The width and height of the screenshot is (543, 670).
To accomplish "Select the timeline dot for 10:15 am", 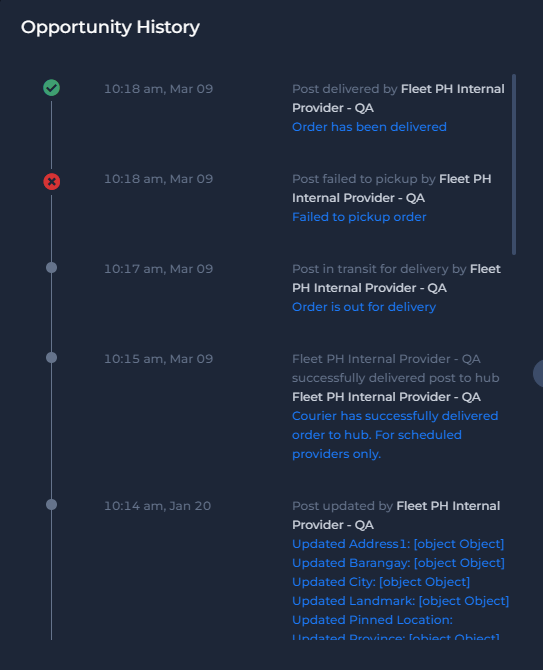I will (x=51, y=358).
